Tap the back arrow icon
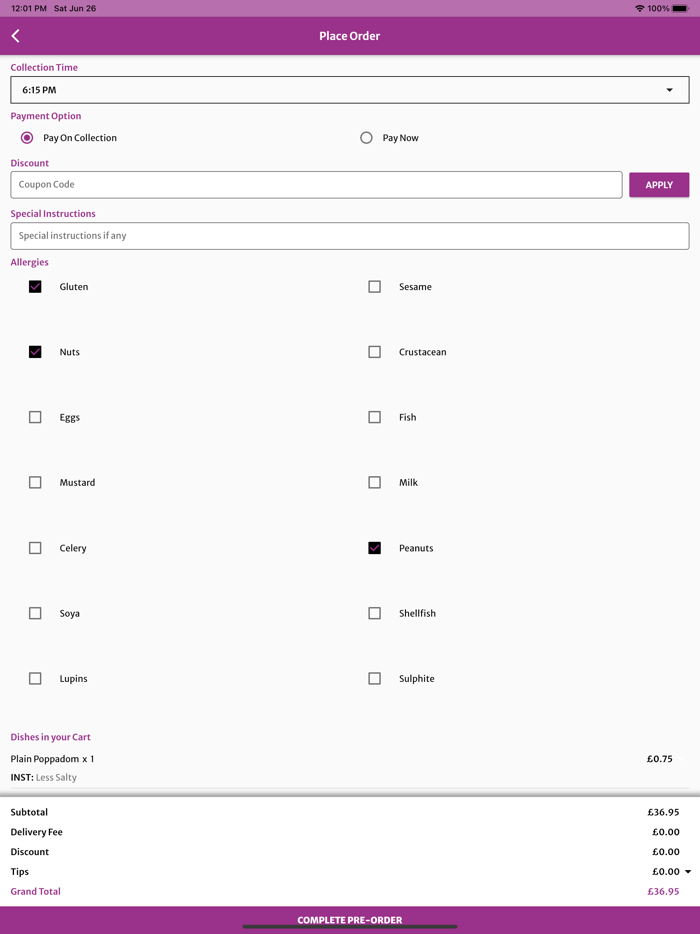Screen dimensions: 700x934 coord(16,36)
